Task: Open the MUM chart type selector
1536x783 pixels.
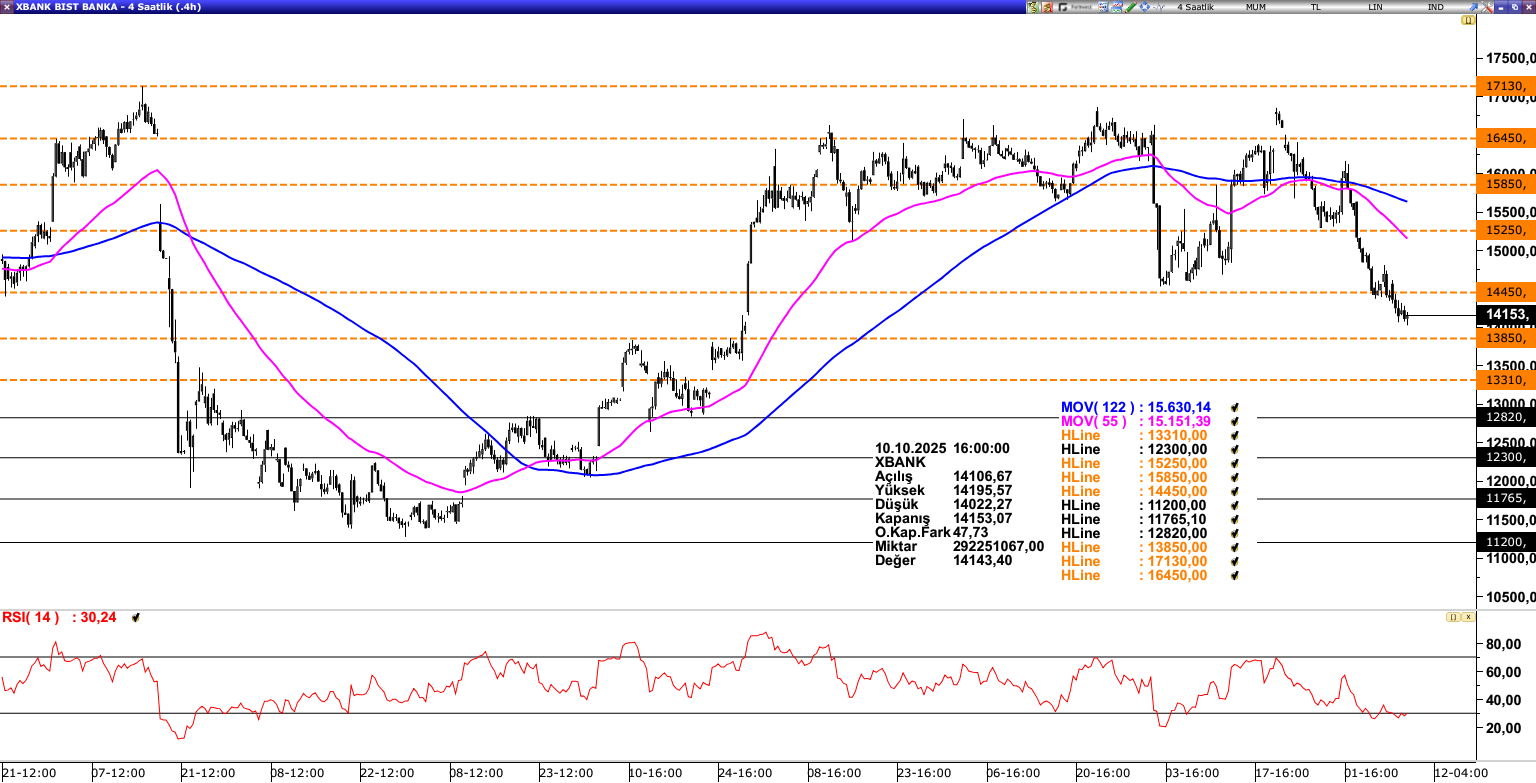Action: pos(1256,7)
